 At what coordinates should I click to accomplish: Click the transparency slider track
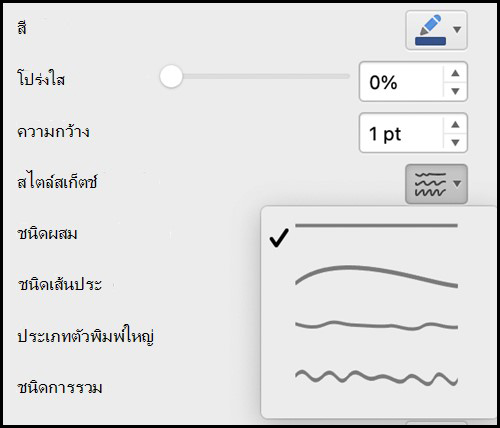coord(255,76)
